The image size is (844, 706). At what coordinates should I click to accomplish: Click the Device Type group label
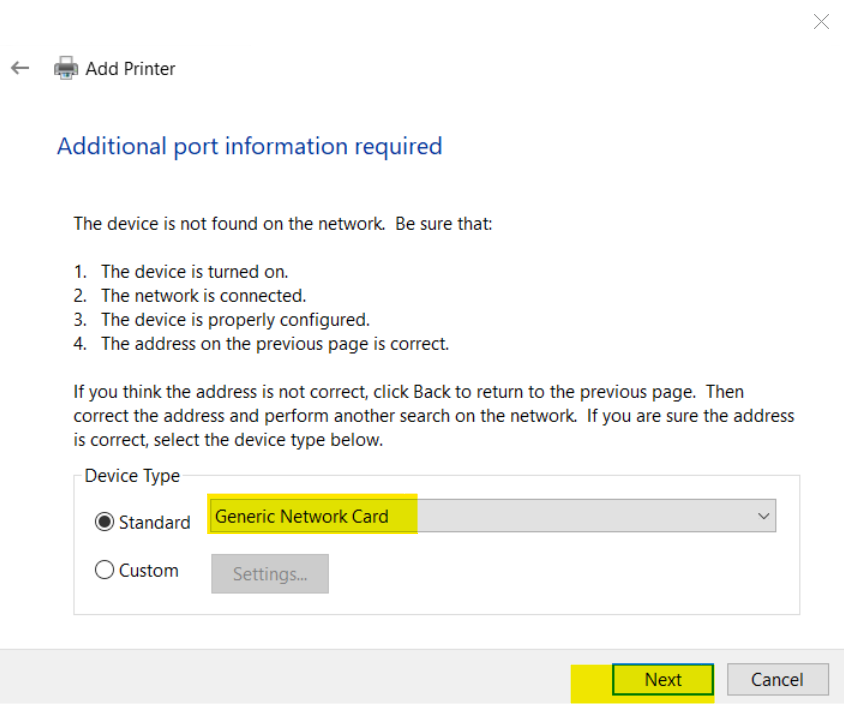[132, 476]
